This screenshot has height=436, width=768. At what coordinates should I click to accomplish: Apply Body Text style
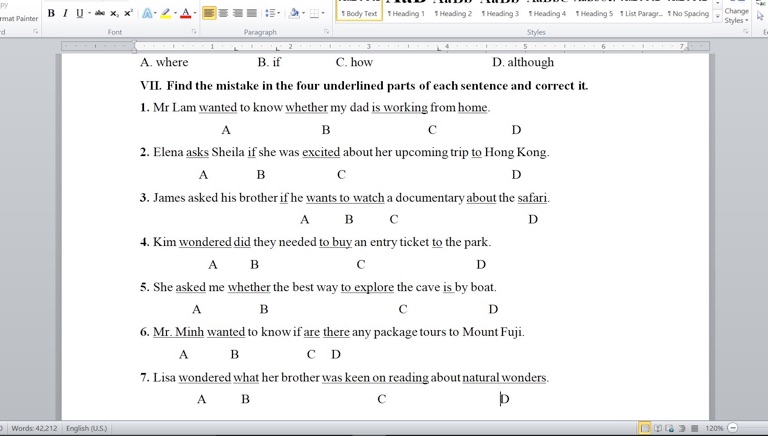point(359,10)
